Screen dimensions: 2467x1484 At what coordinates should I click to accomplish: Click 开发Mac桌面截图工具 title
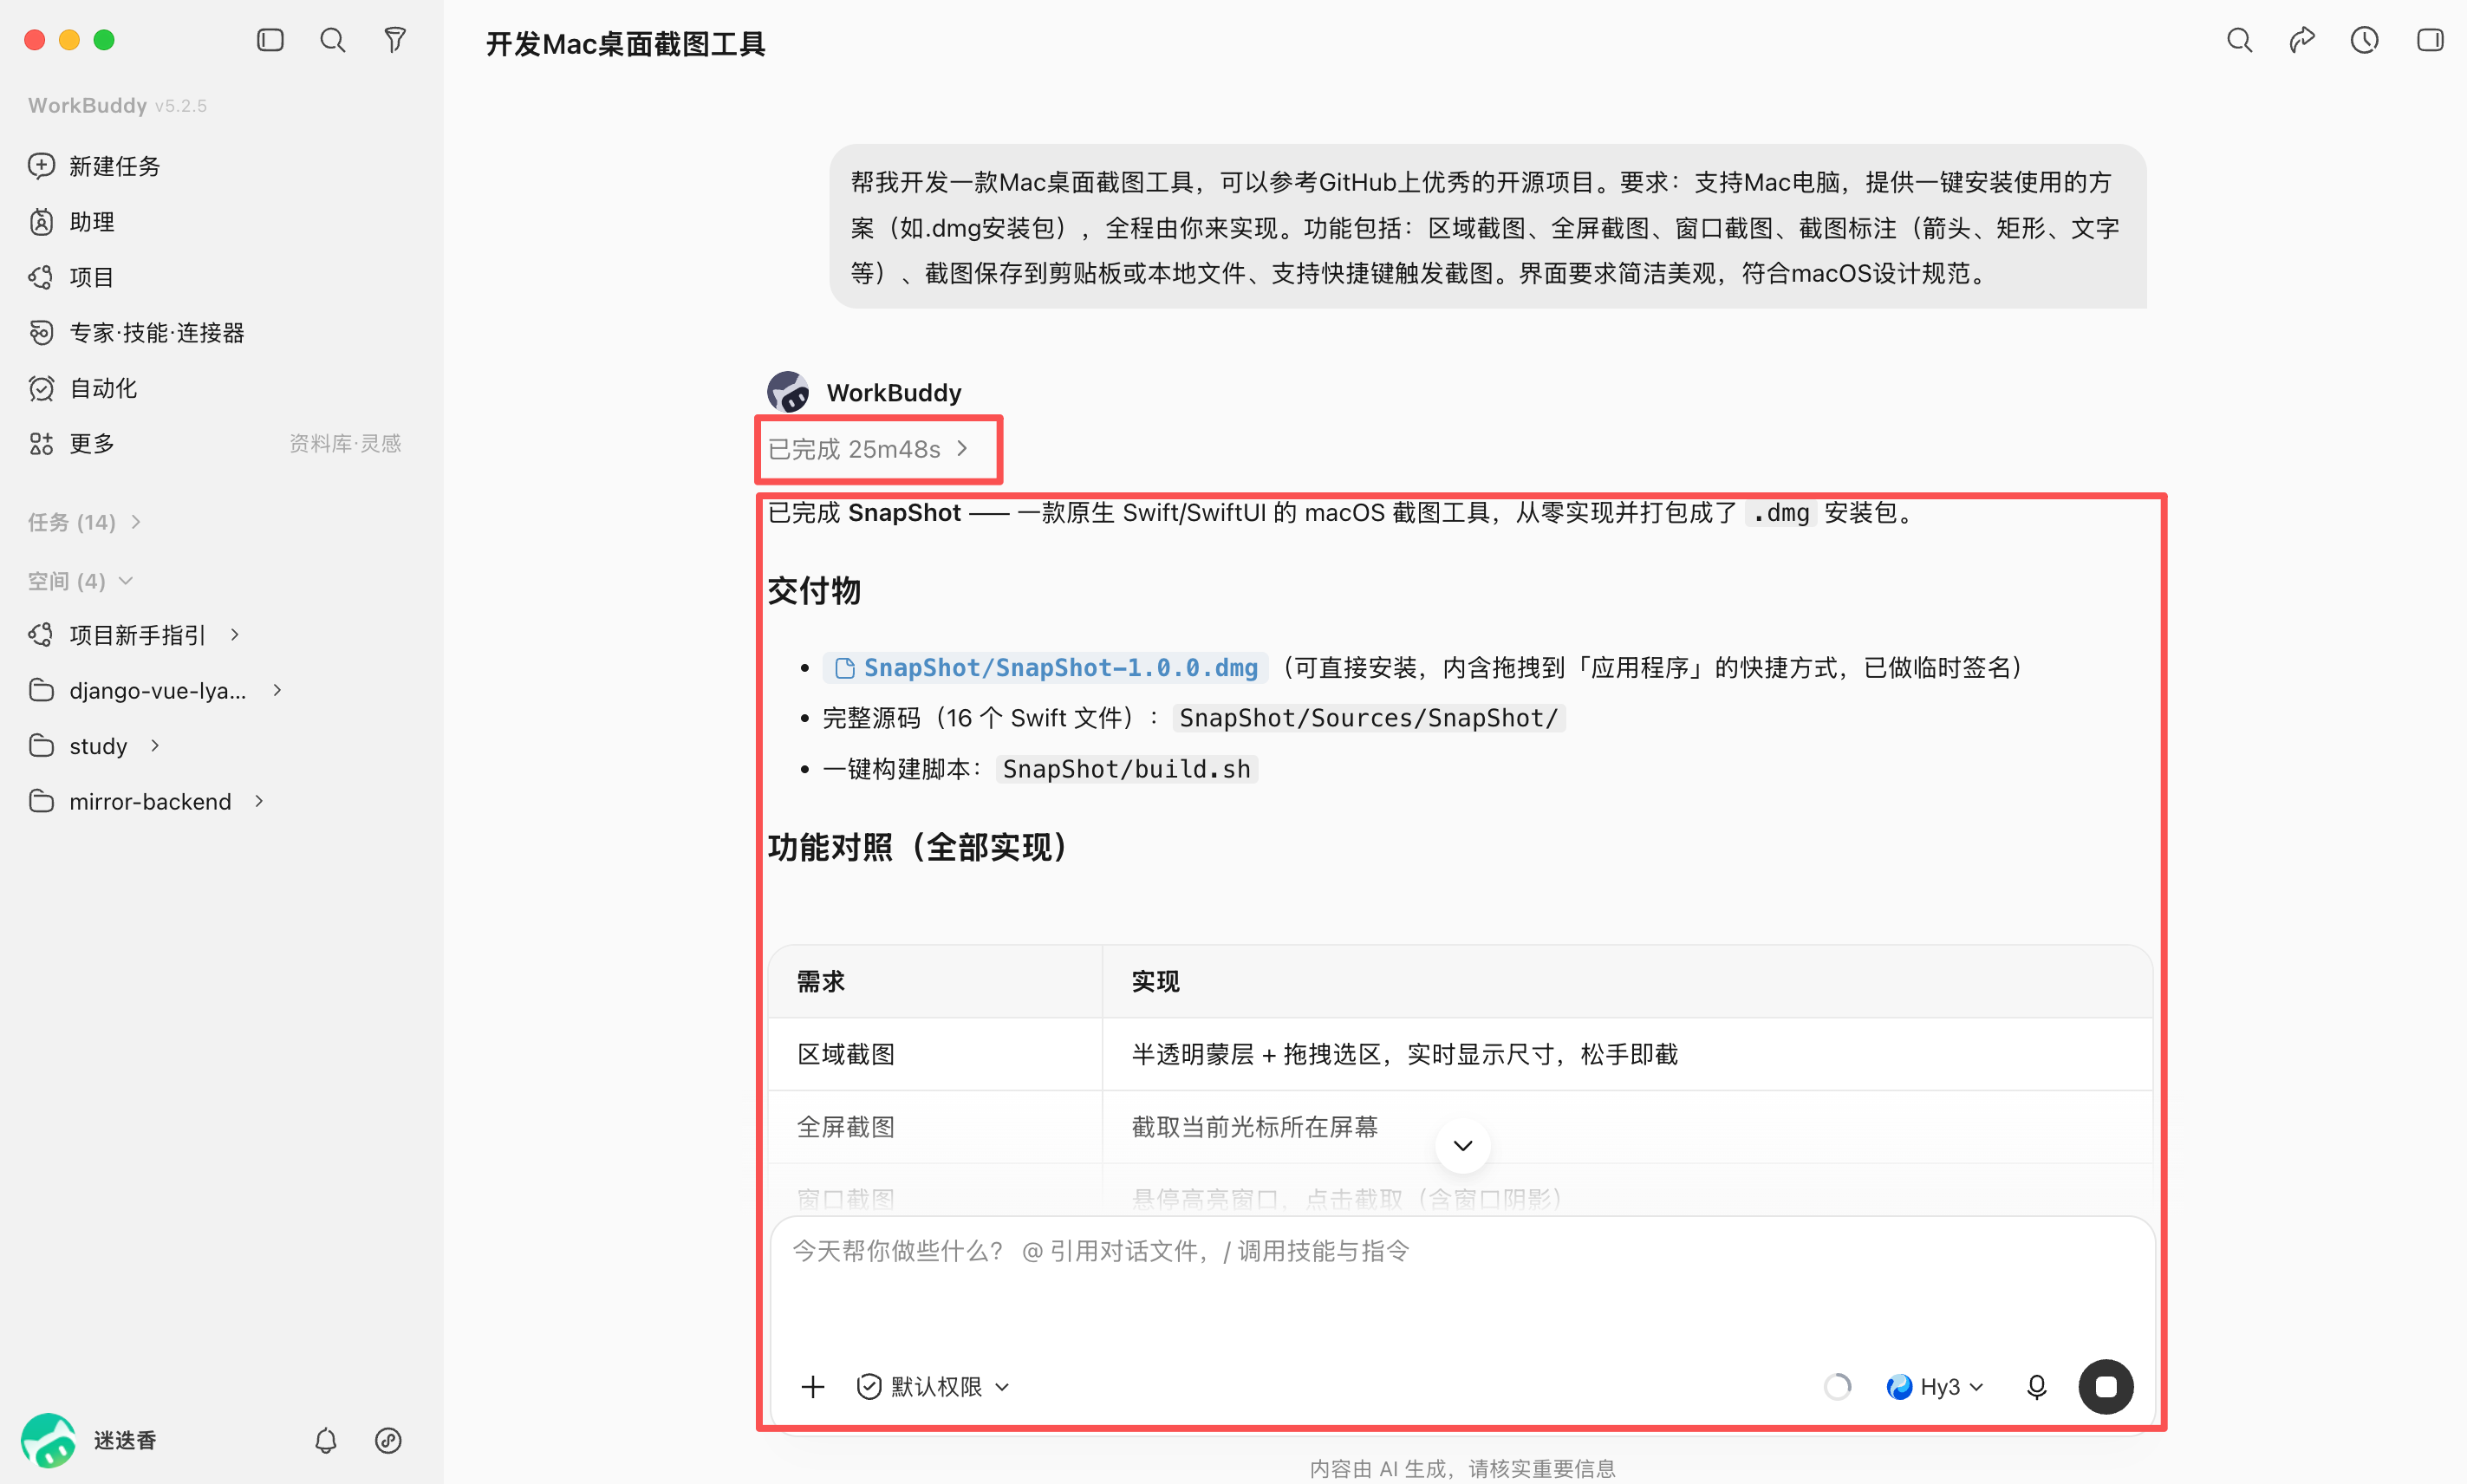(x=625, y=44)
